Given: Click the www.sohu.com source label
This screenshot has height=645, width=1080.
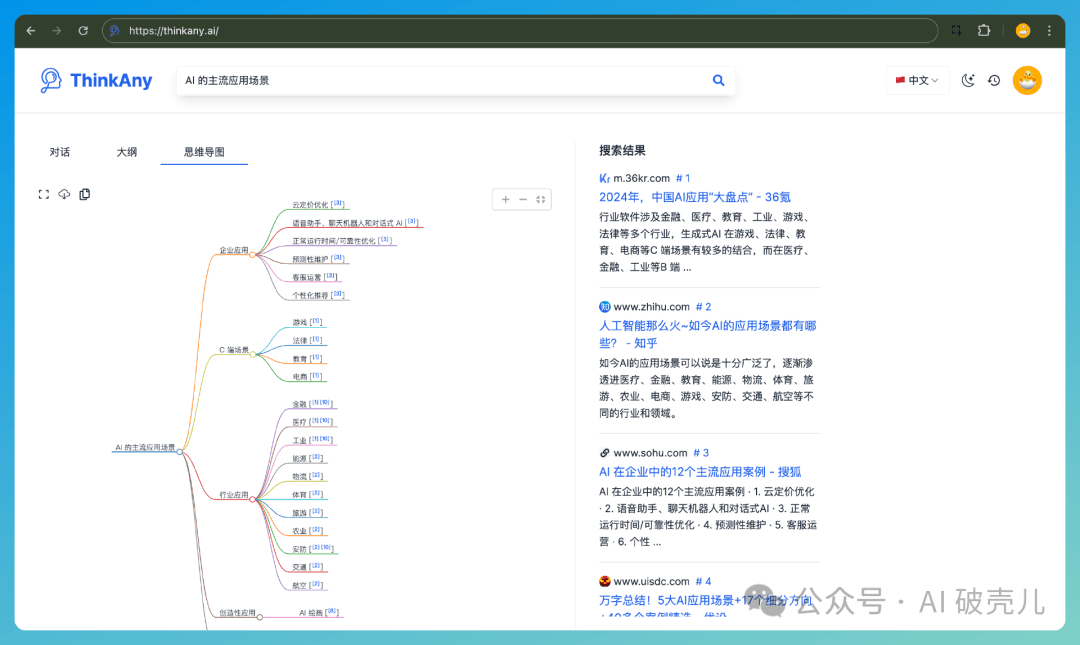Looking at the screenshot, I should click(650, 453).
